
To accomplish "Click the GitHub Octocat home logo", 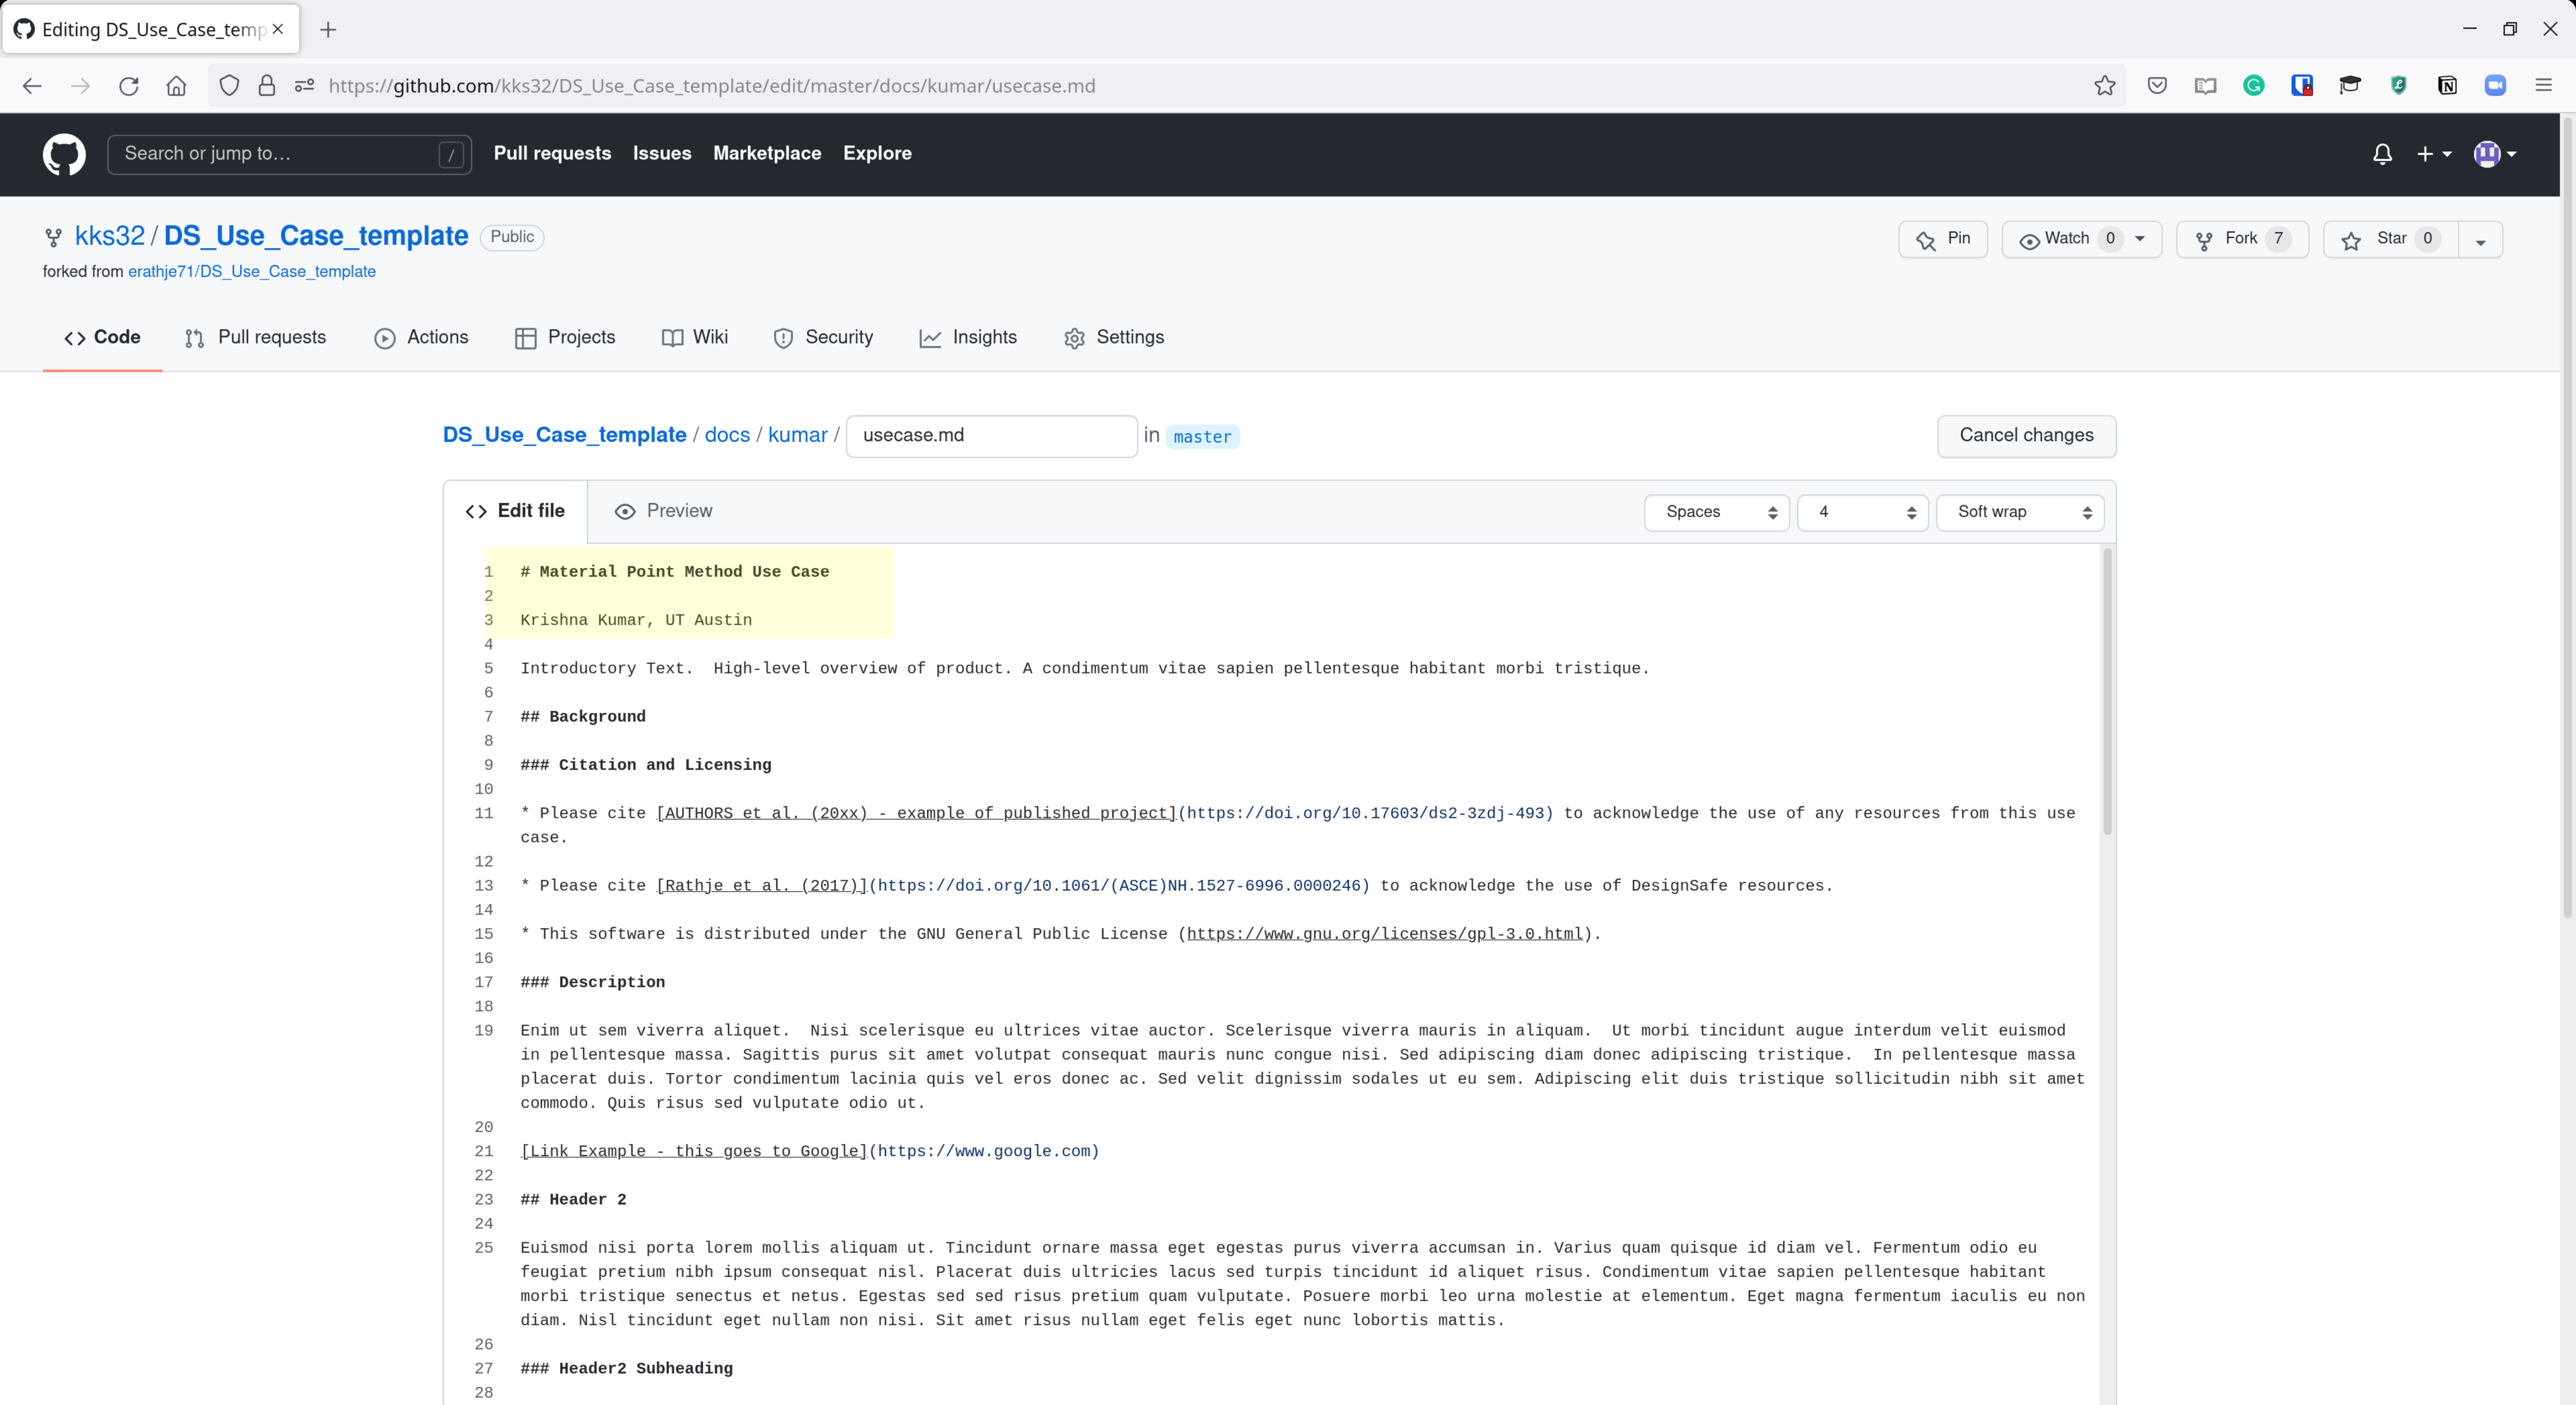I will [64, 154].
